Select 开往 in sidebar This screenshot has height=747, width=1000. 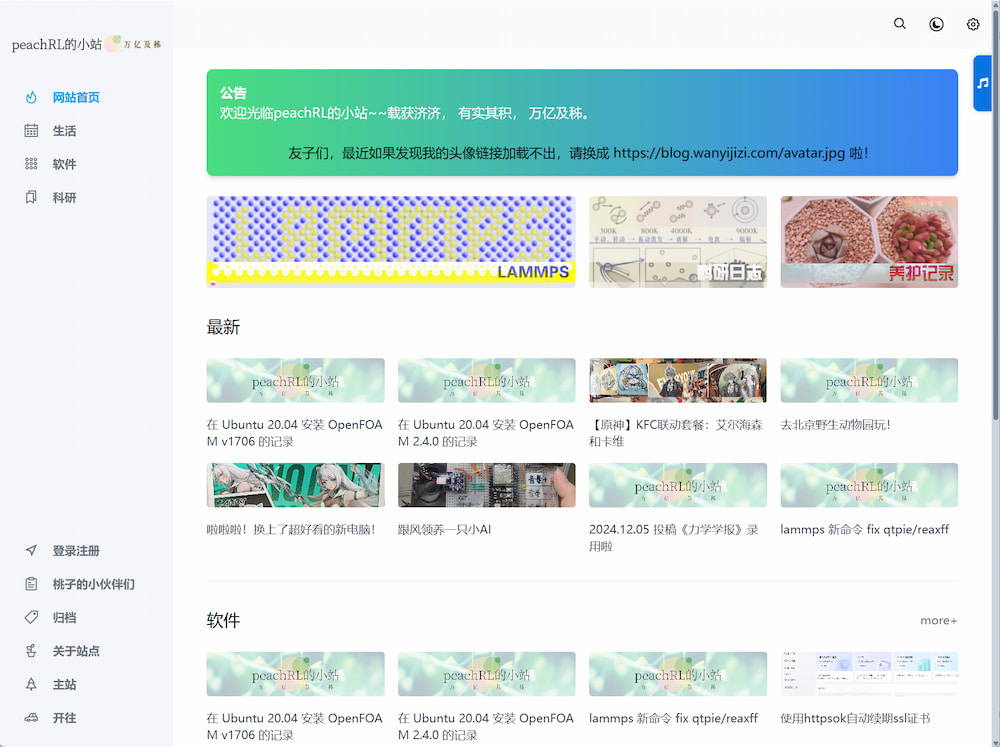coord(64,718)
